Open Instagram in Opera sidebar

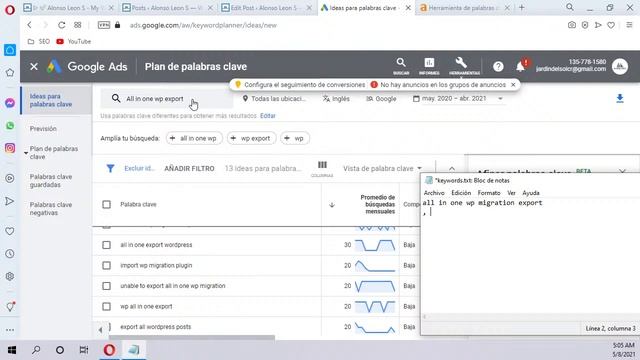tap(10, 148)
